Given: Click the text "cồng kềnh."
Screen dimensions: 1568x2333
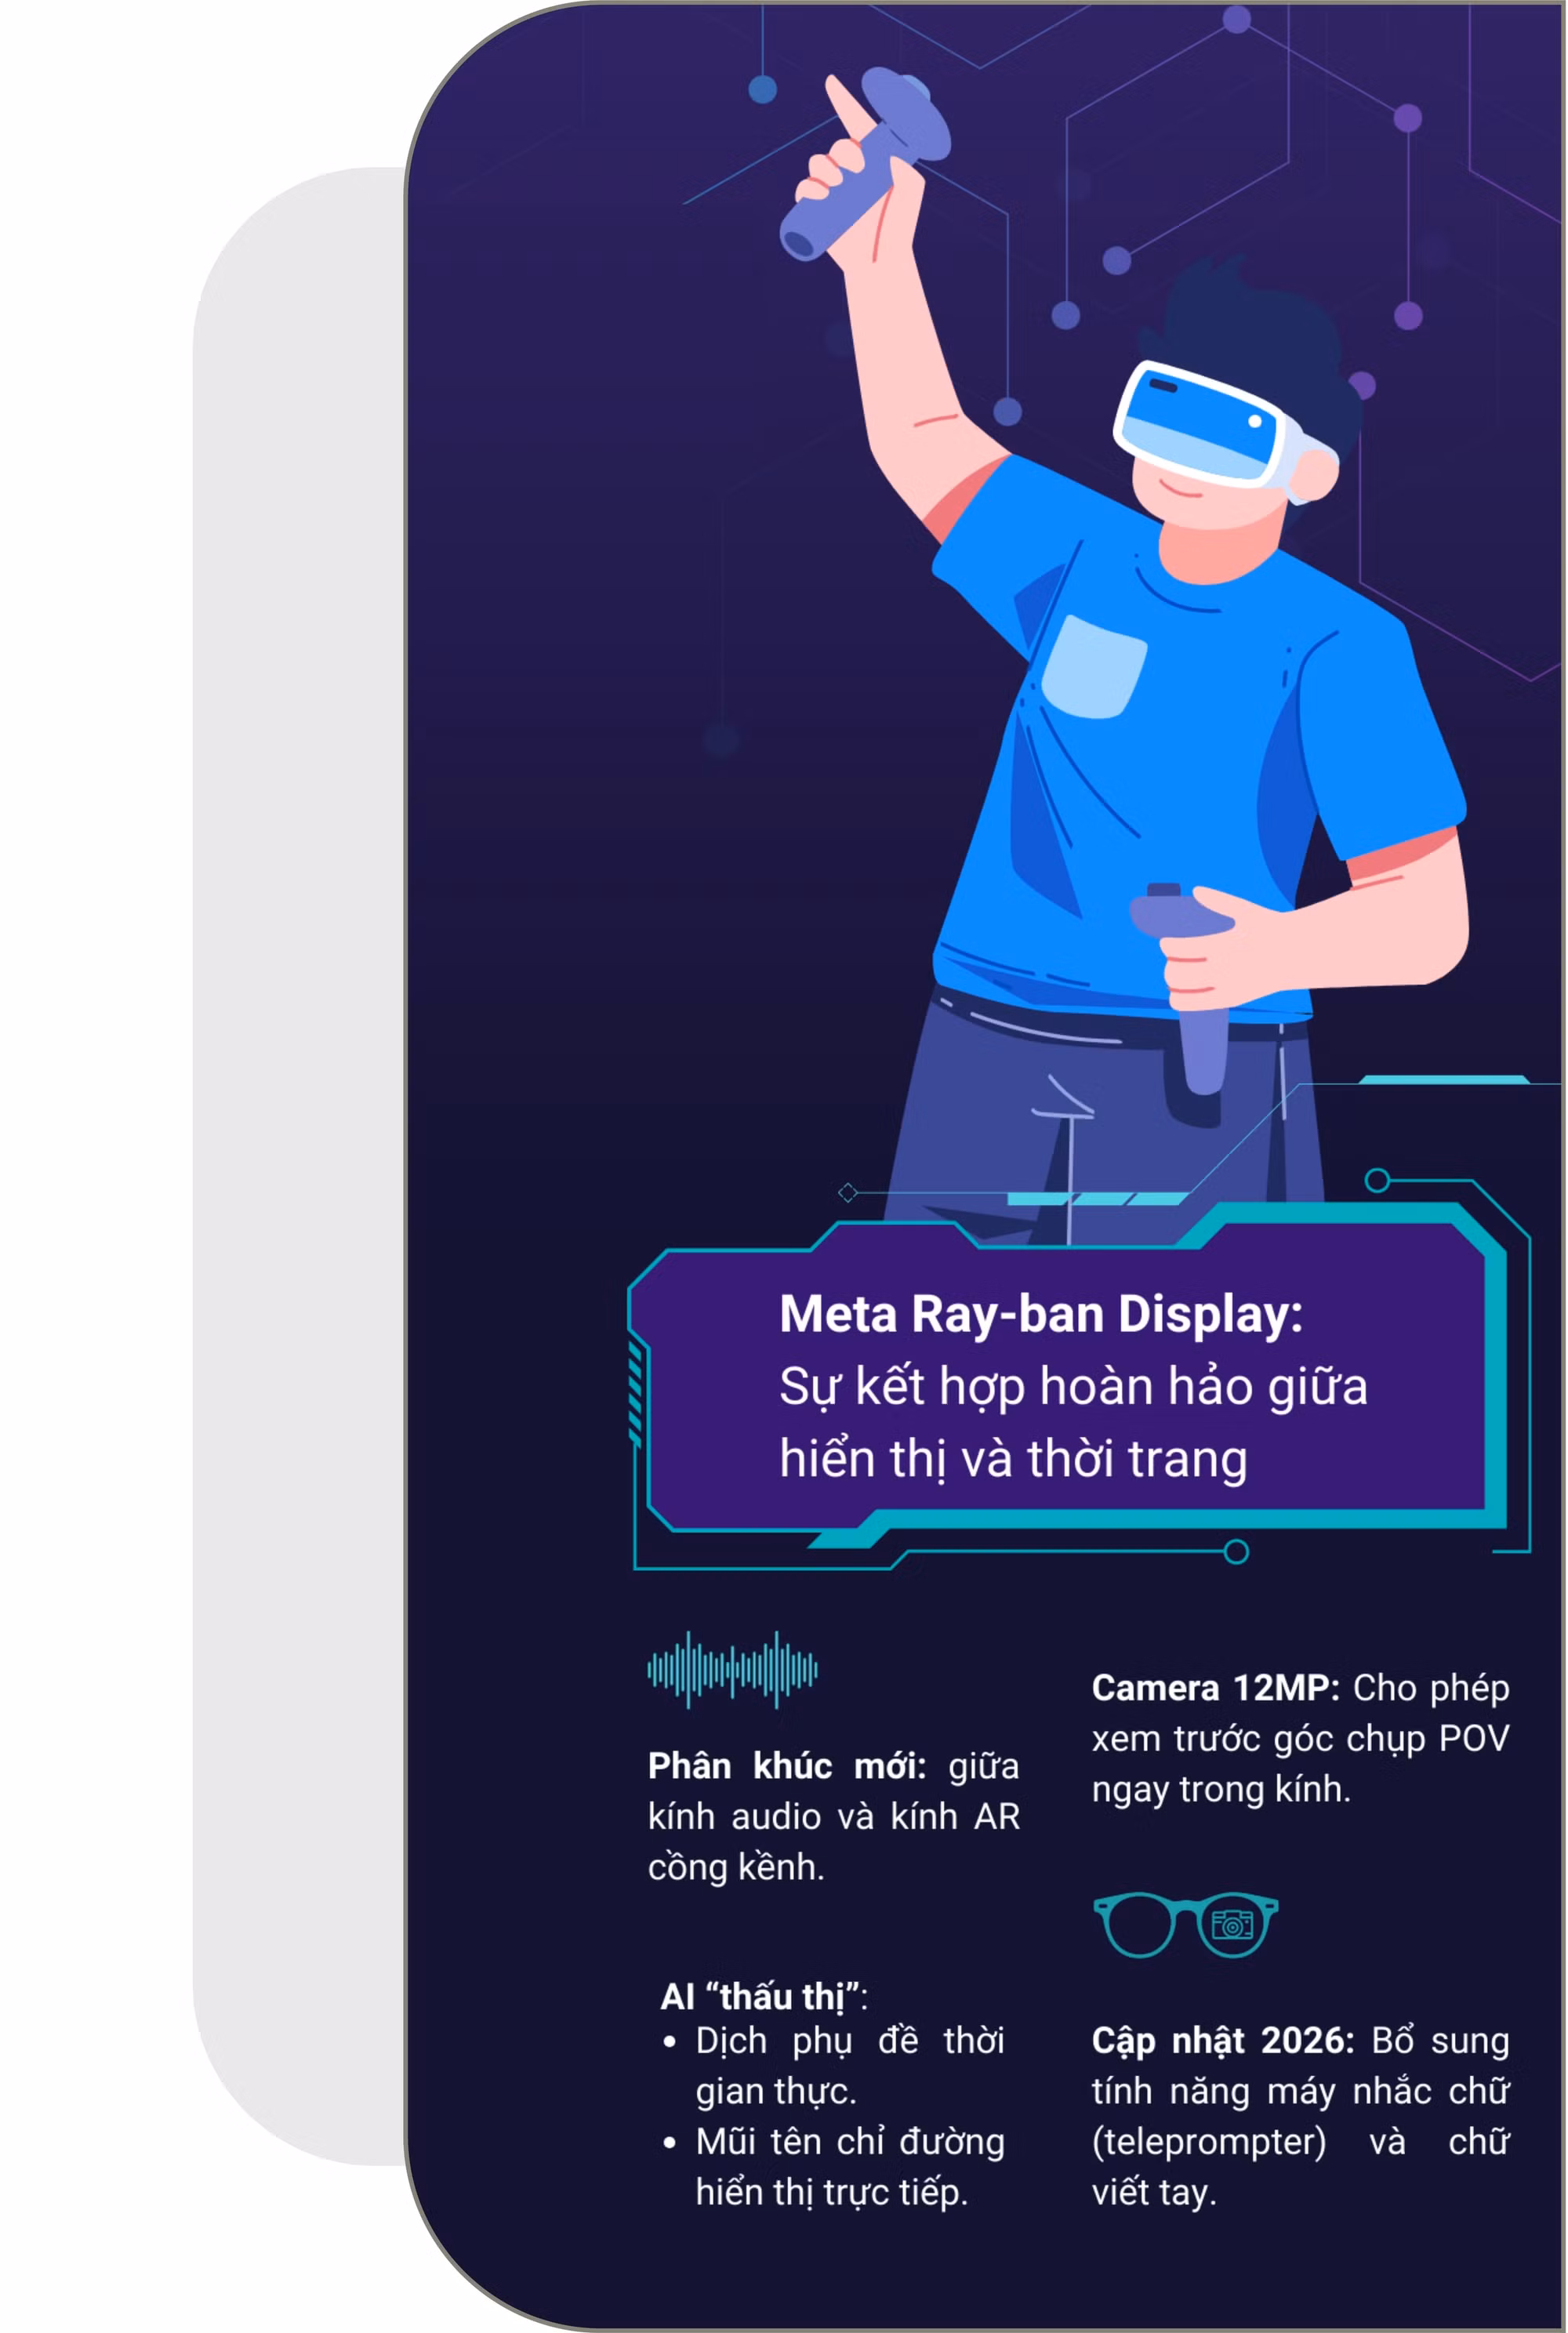Looking at the screenshot, I should (736, 1867).
